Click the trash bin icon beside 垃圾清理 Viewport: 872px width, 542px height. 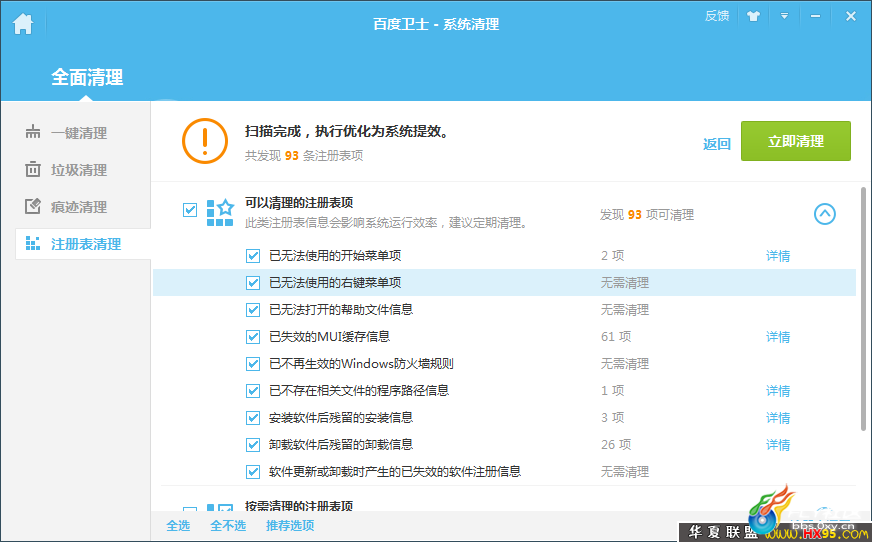[x=33, y=169]
